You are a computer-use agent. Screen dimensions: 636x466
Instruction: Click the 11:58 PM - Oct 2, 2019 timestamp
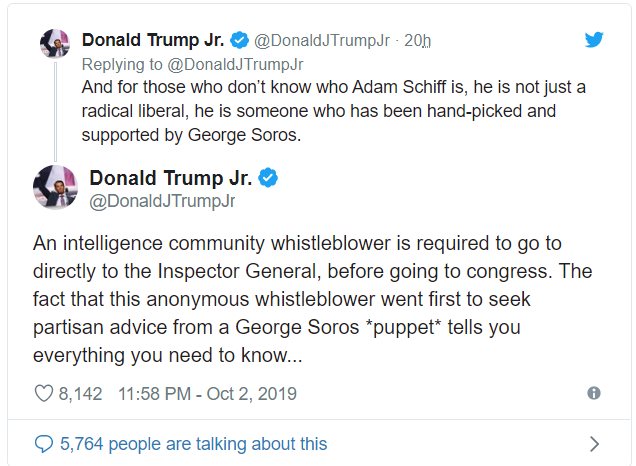coord(207,394)
